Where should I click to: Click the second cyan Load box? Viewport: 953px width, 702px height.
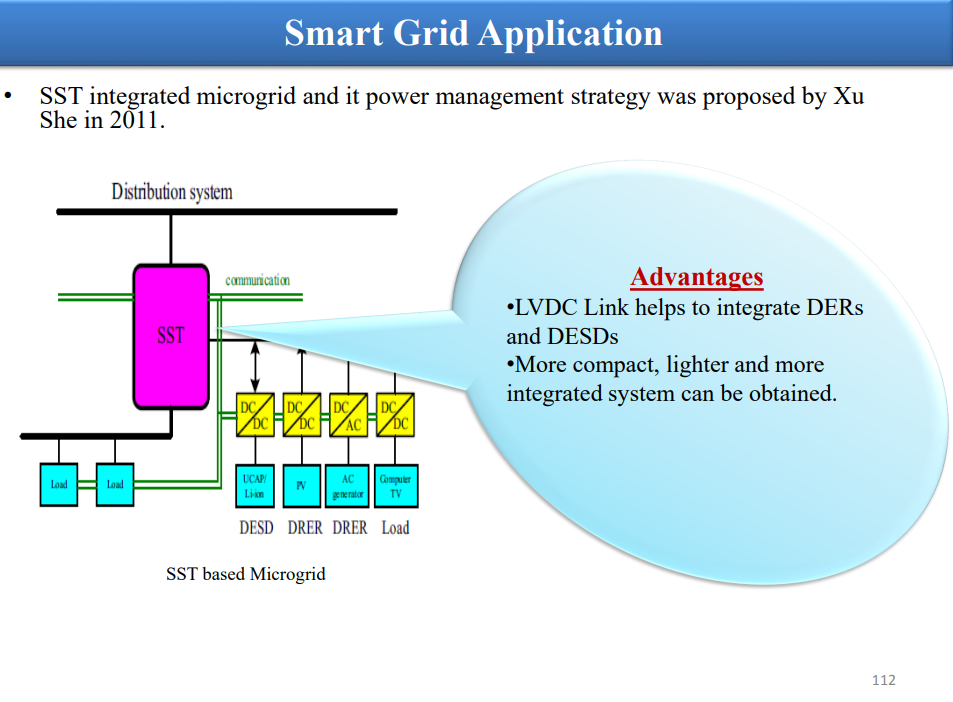click(x=115, y=484)
